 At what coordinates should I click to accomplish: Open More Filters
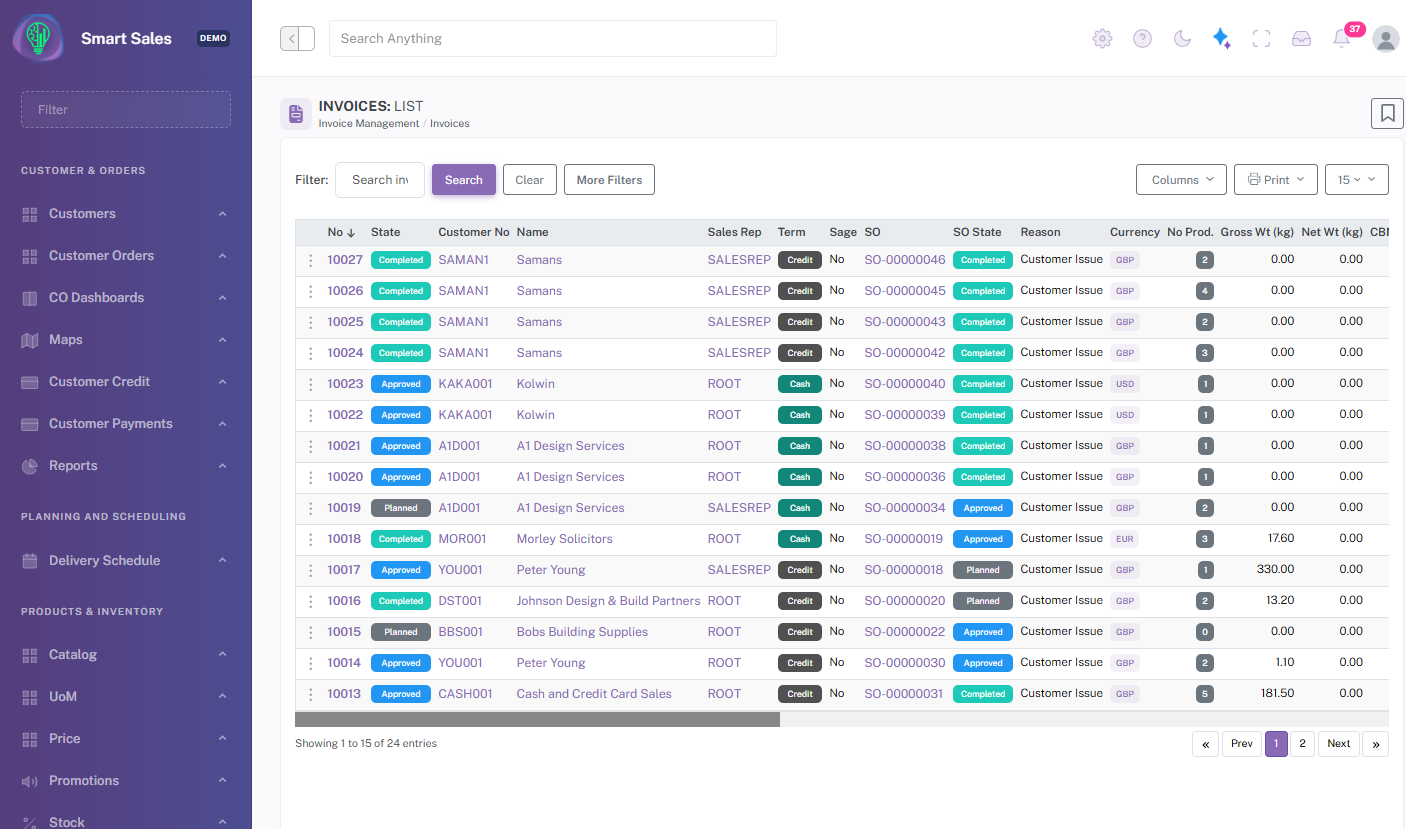pyautogui.click(x=610, y=180)
